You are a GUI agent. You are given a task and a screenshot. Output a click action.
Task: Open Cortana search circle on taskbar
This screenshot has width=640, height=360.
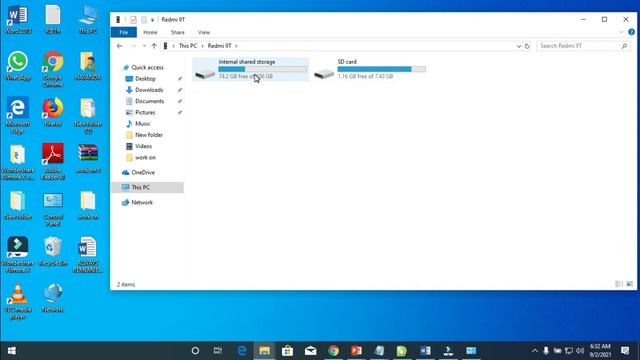(195, 351)
